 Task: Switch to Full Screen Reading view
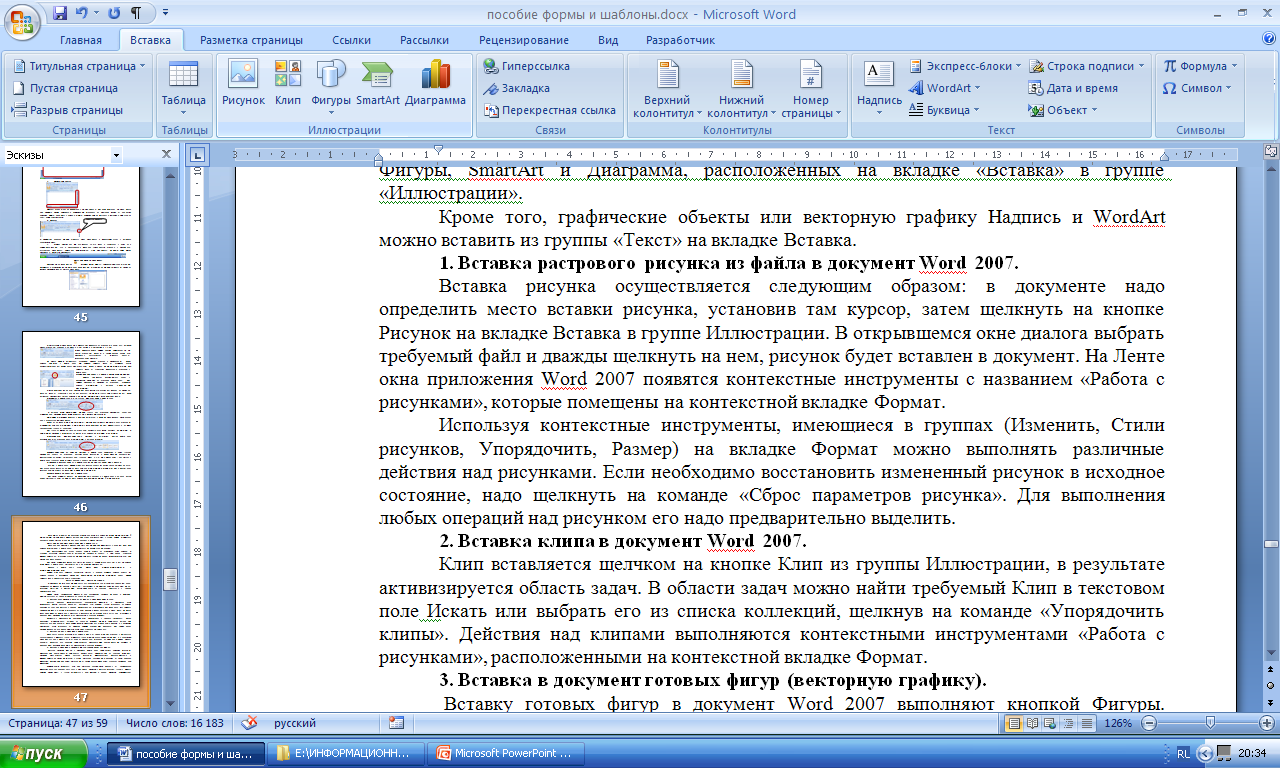(1033, 723)
